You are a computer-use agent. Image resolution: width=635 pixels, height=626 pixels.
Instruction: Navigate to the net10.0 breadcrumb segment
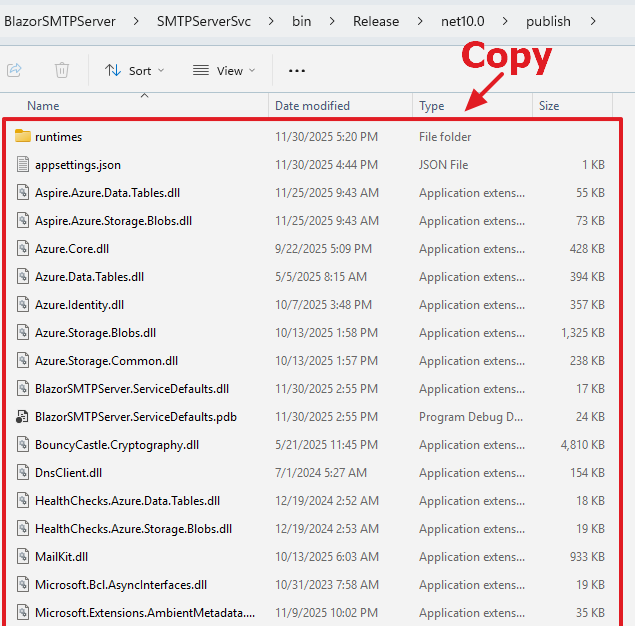462,21
